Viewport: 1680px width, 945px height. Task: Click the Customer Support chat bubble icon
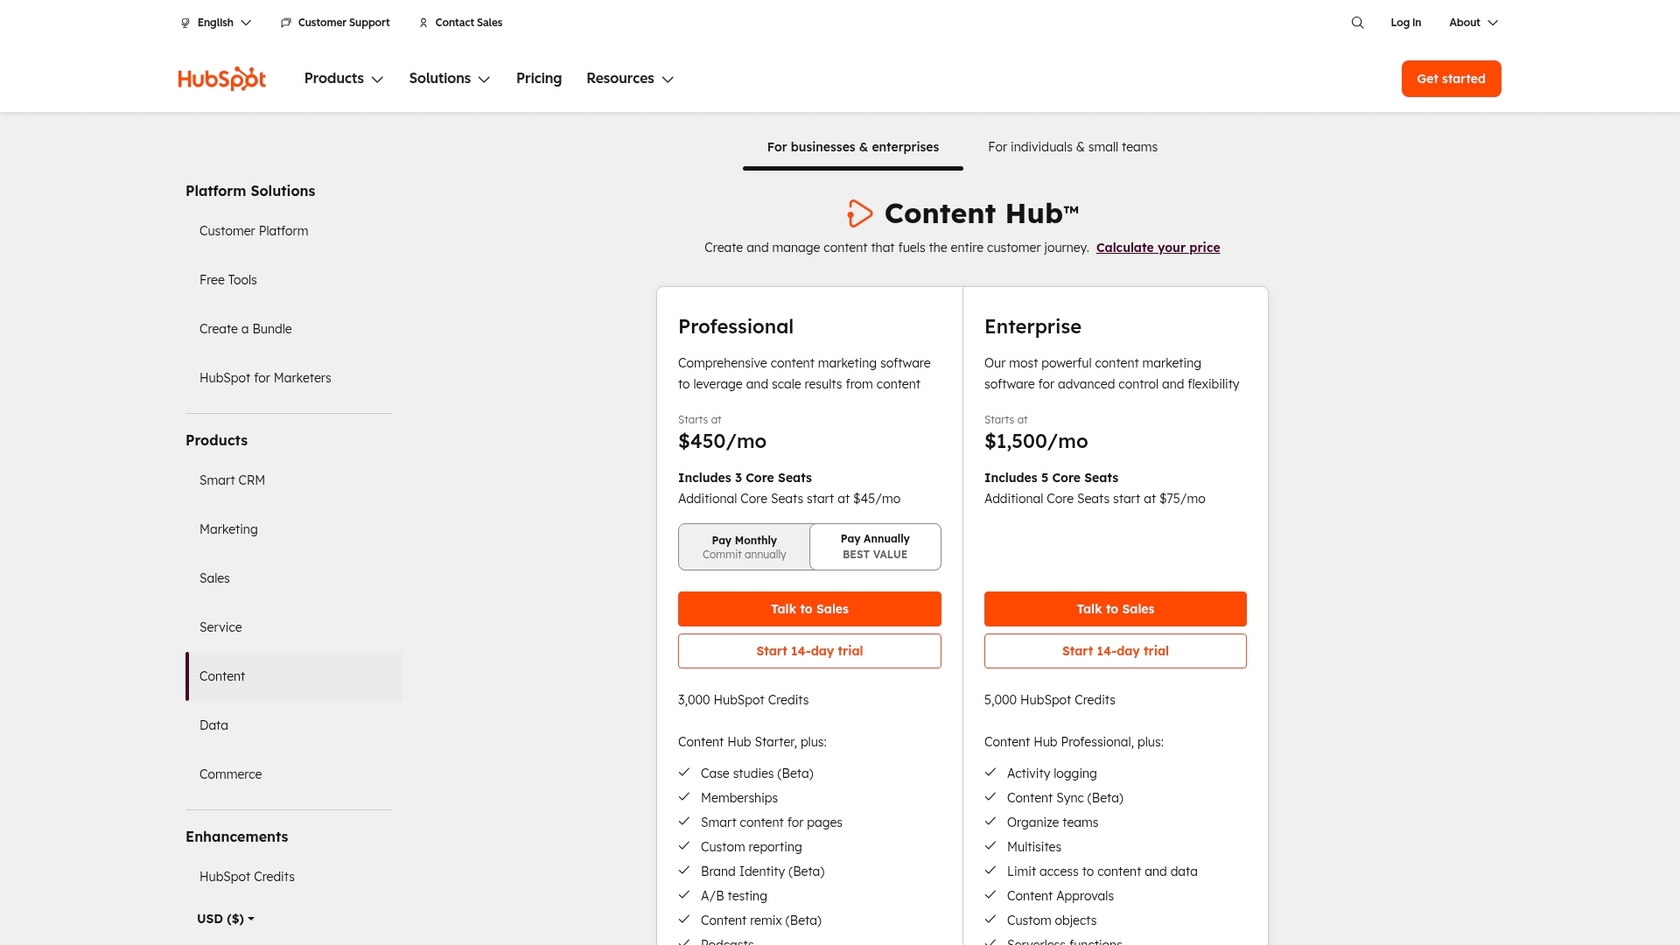click(286, 21)
